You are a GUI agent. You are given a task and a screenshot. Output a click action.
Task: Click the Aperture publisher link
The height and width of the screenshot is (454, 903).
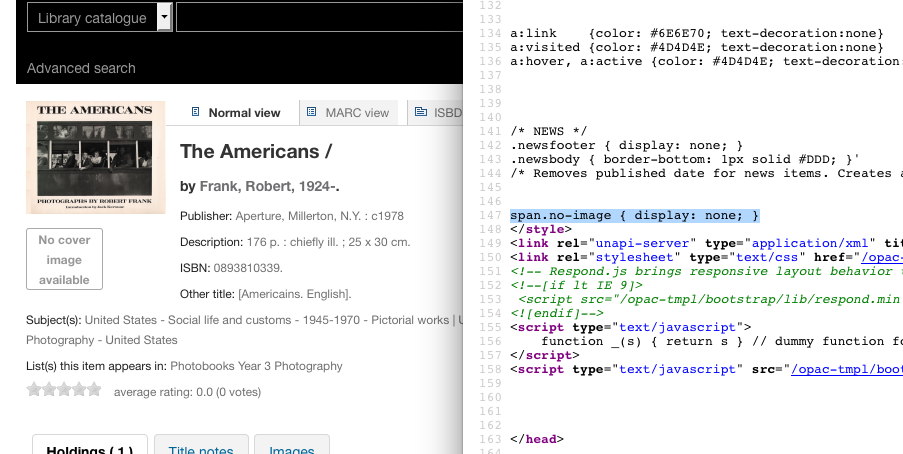pyautogui.click(x=261, y=215)
